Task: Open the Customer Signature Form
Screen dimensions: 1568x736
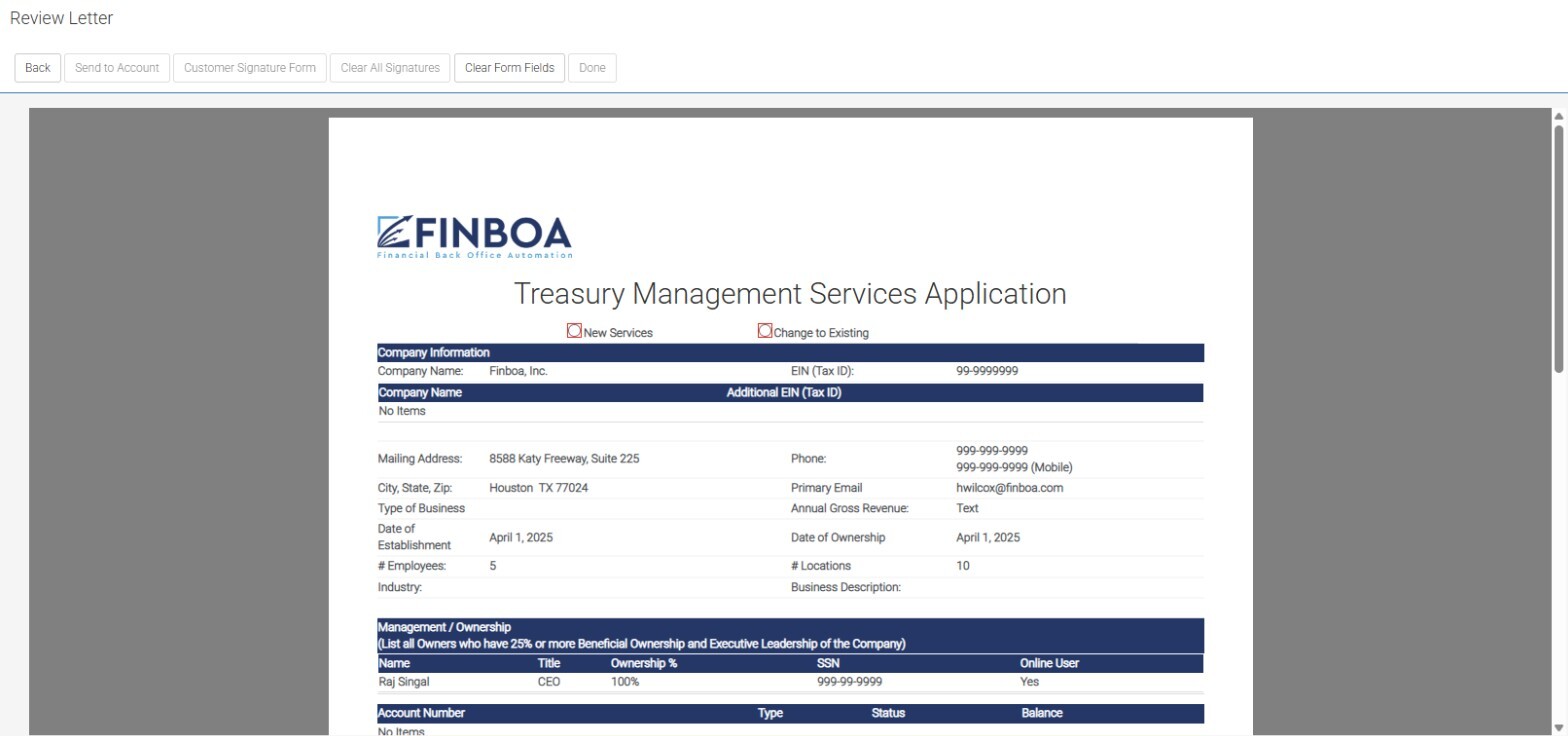Action: [x=249, y=68]
